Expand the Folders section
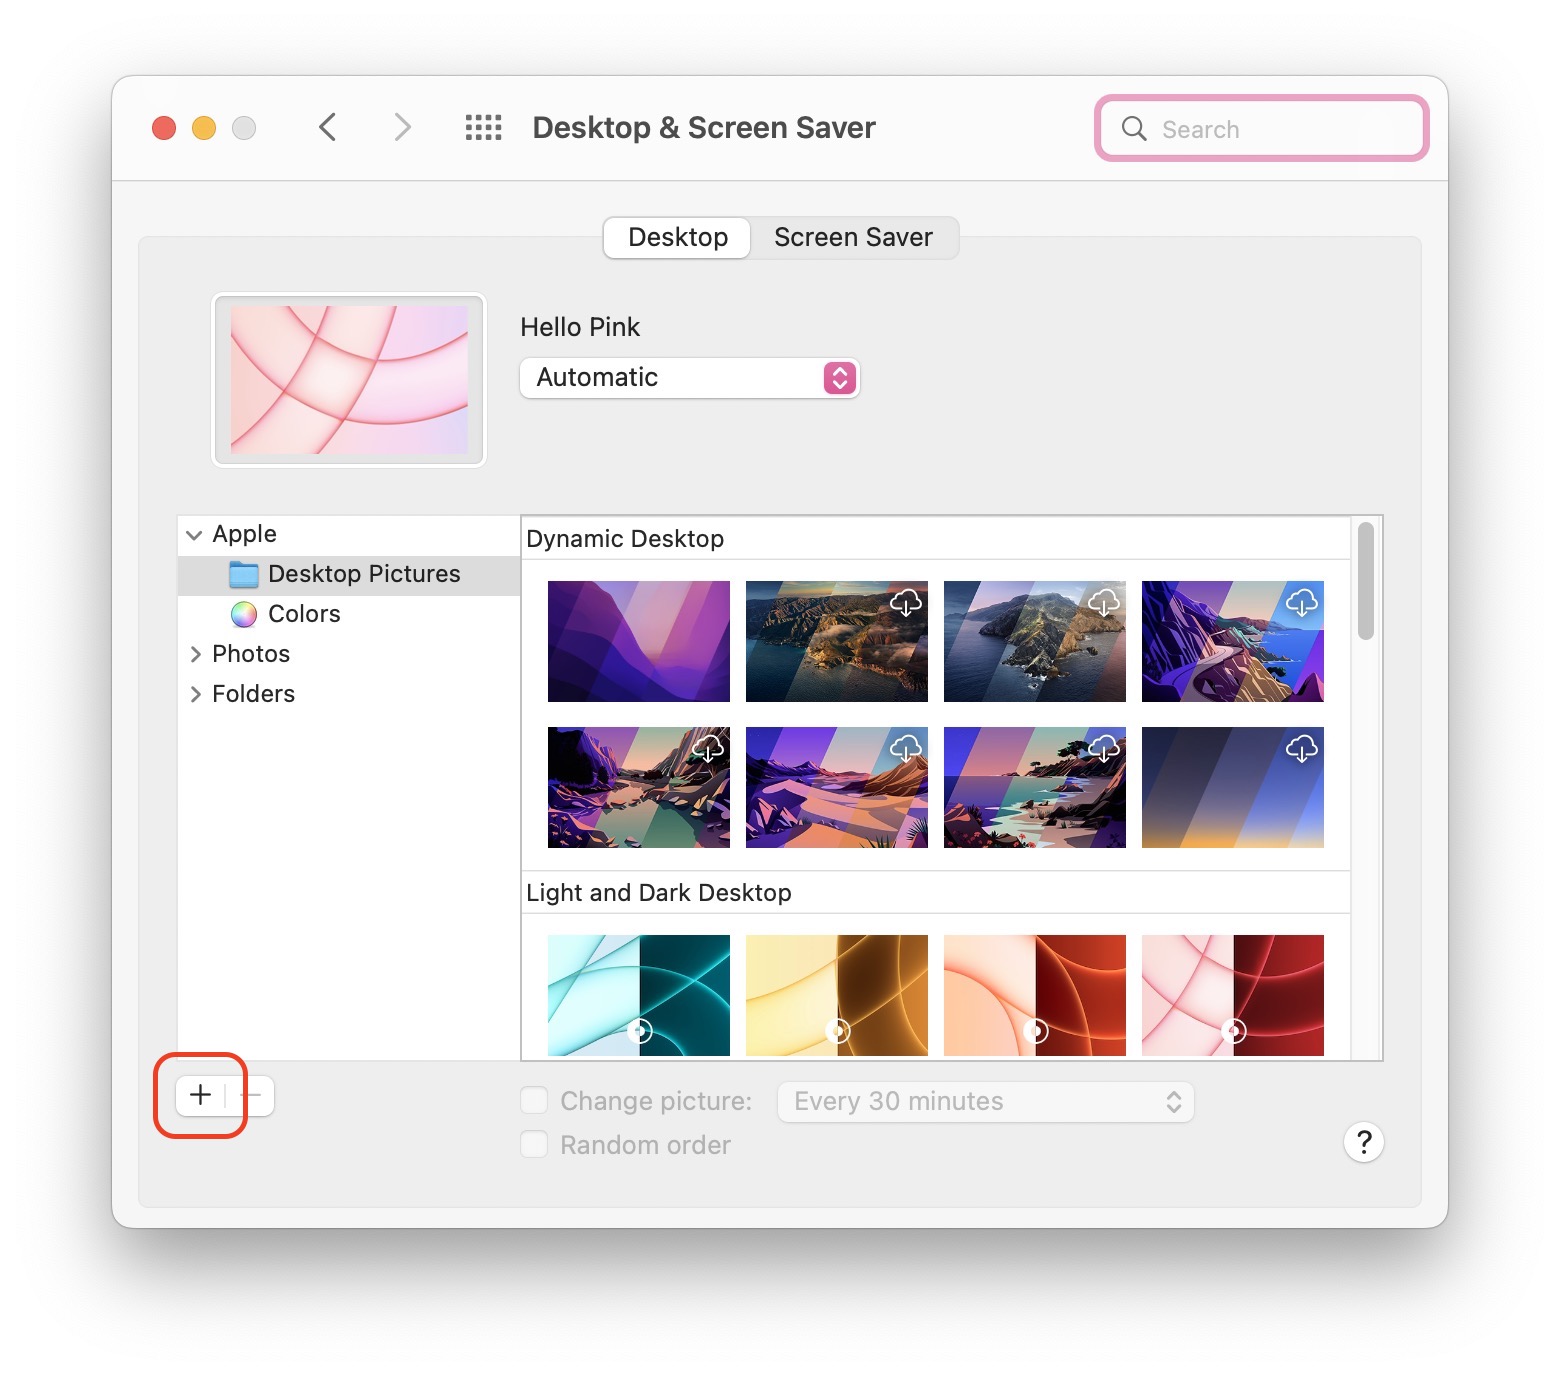The width and height of the screenshot is (1560, 1376). pos(195,694)
